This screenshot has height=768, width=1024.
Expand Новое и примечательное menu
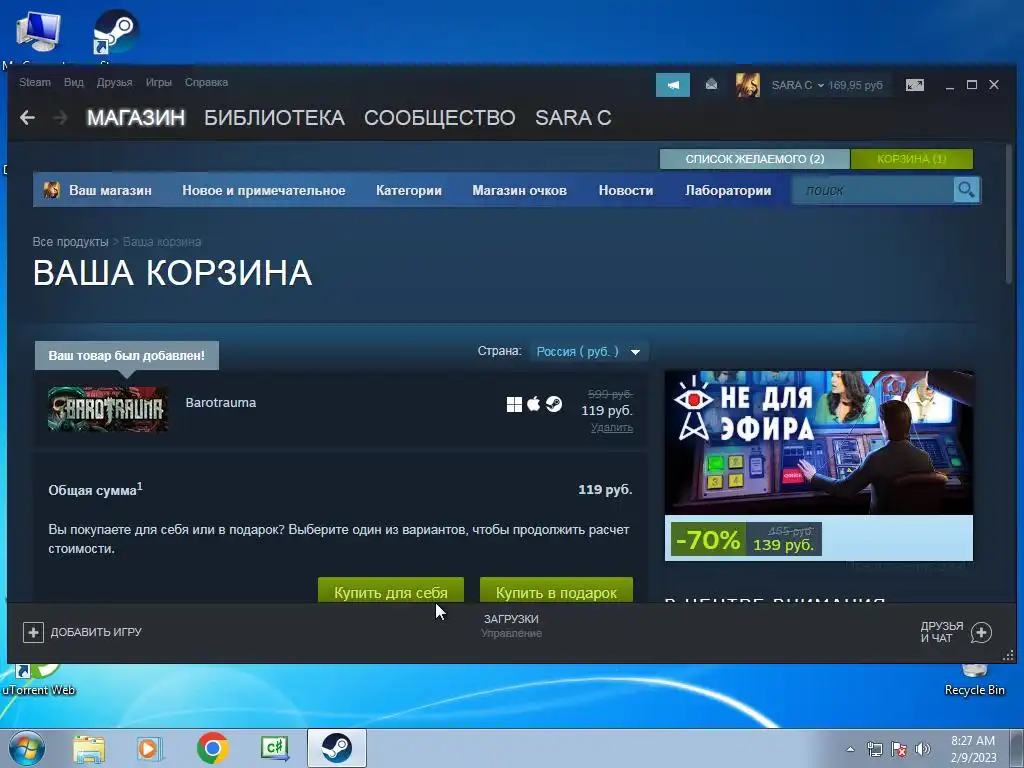(264, 190)
